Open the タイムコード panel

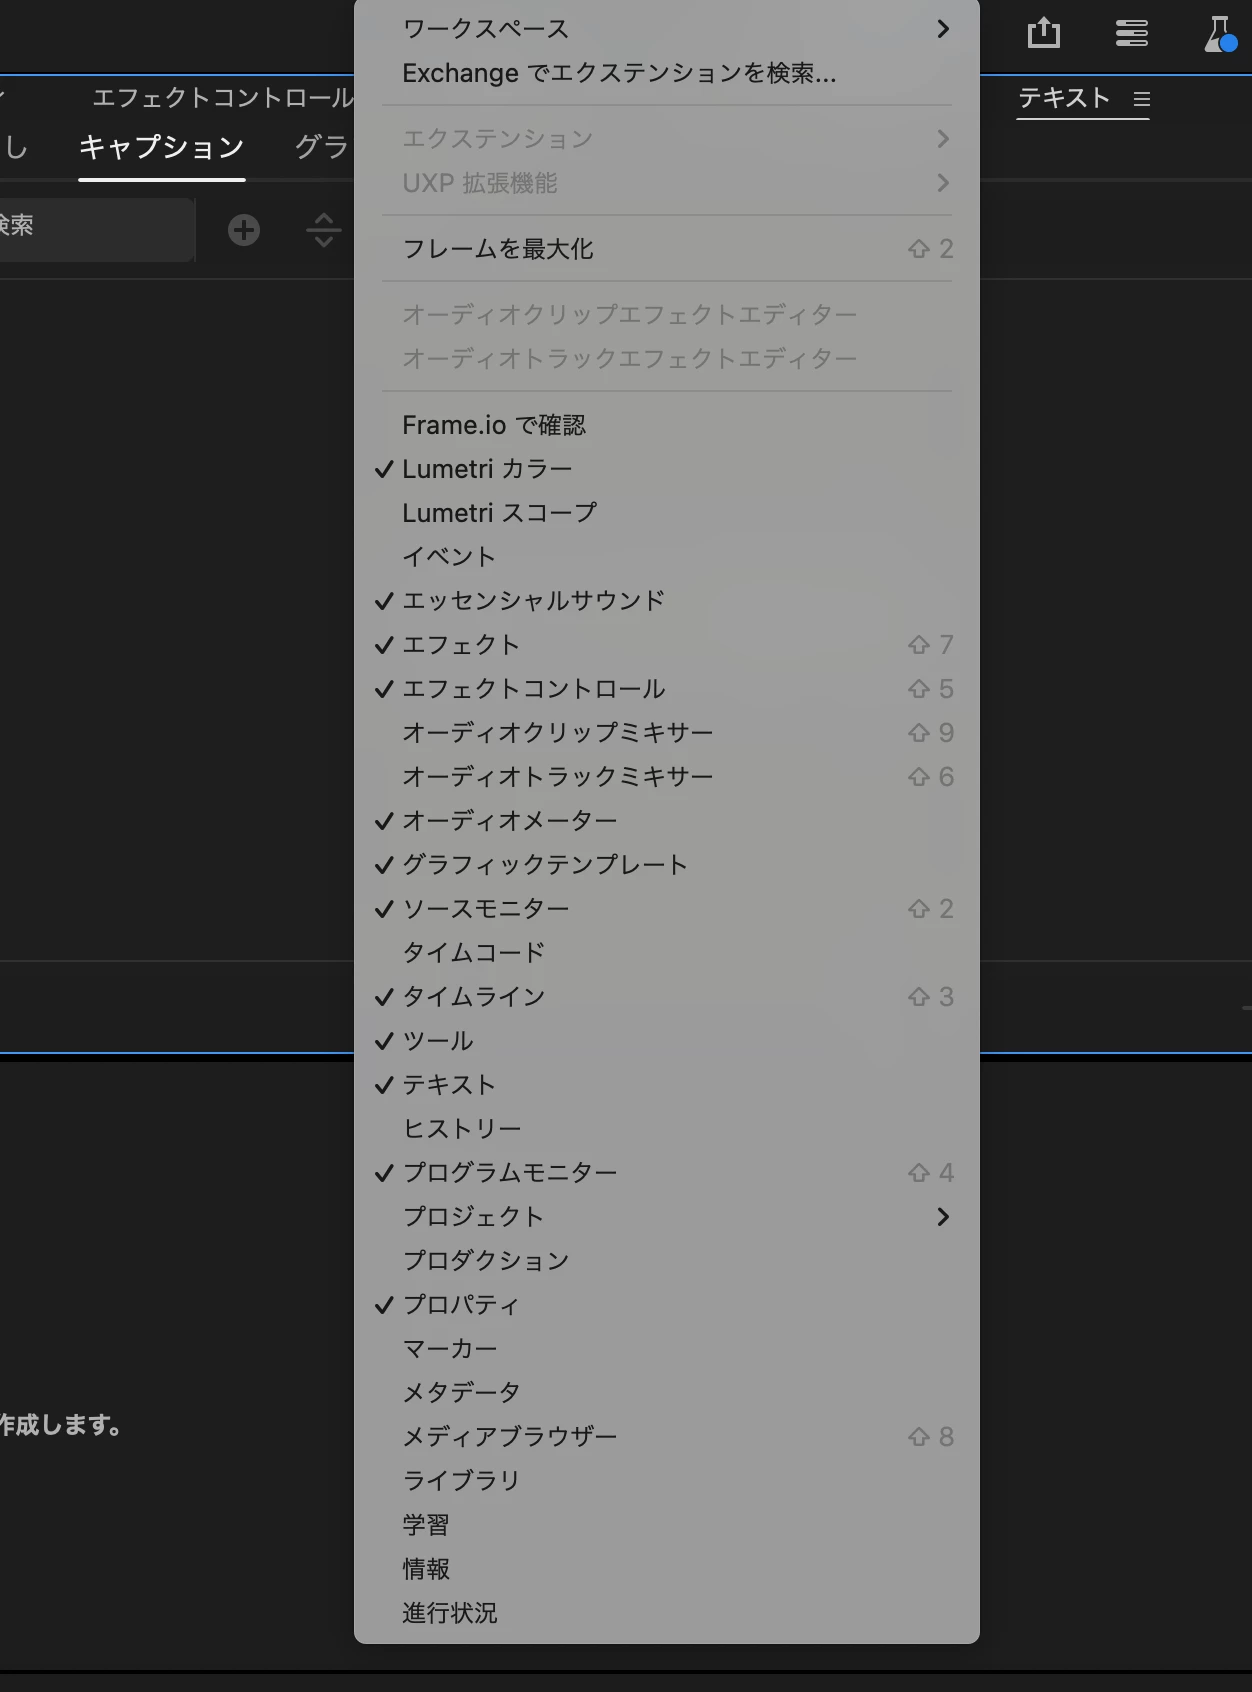pos(667,953)
